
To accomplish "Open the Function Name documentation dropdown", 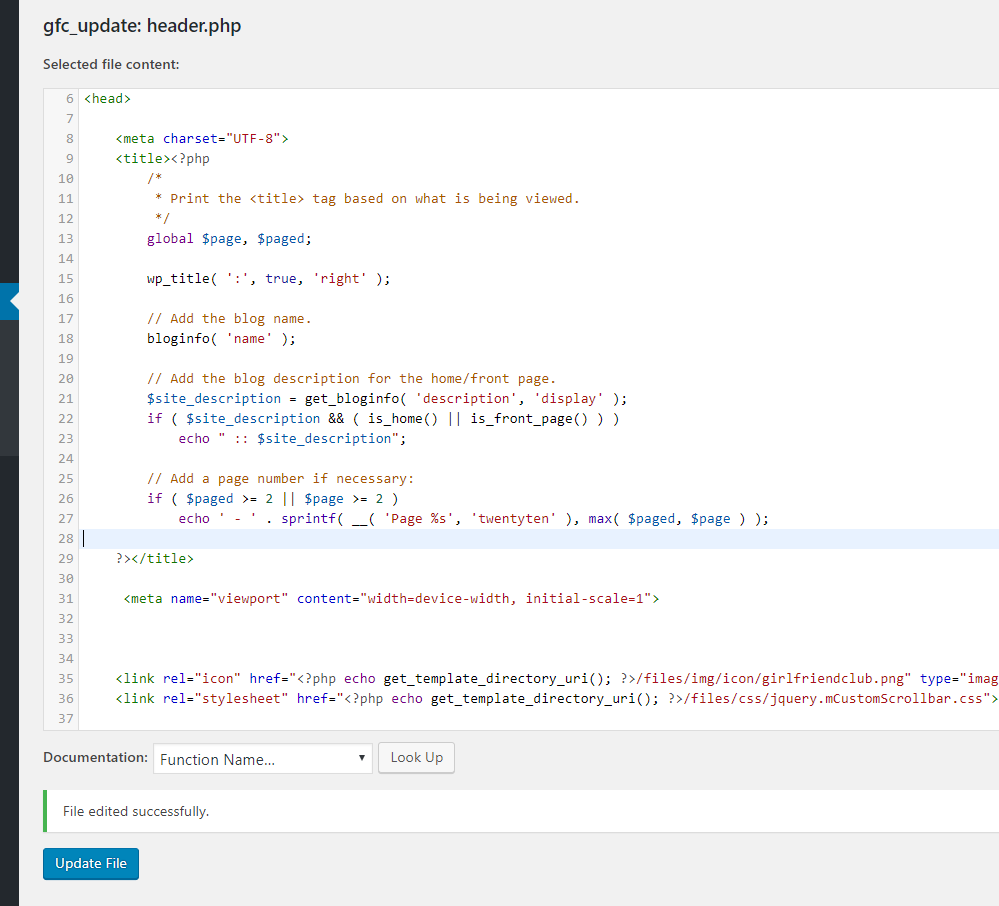I will [x=262, y=759].
